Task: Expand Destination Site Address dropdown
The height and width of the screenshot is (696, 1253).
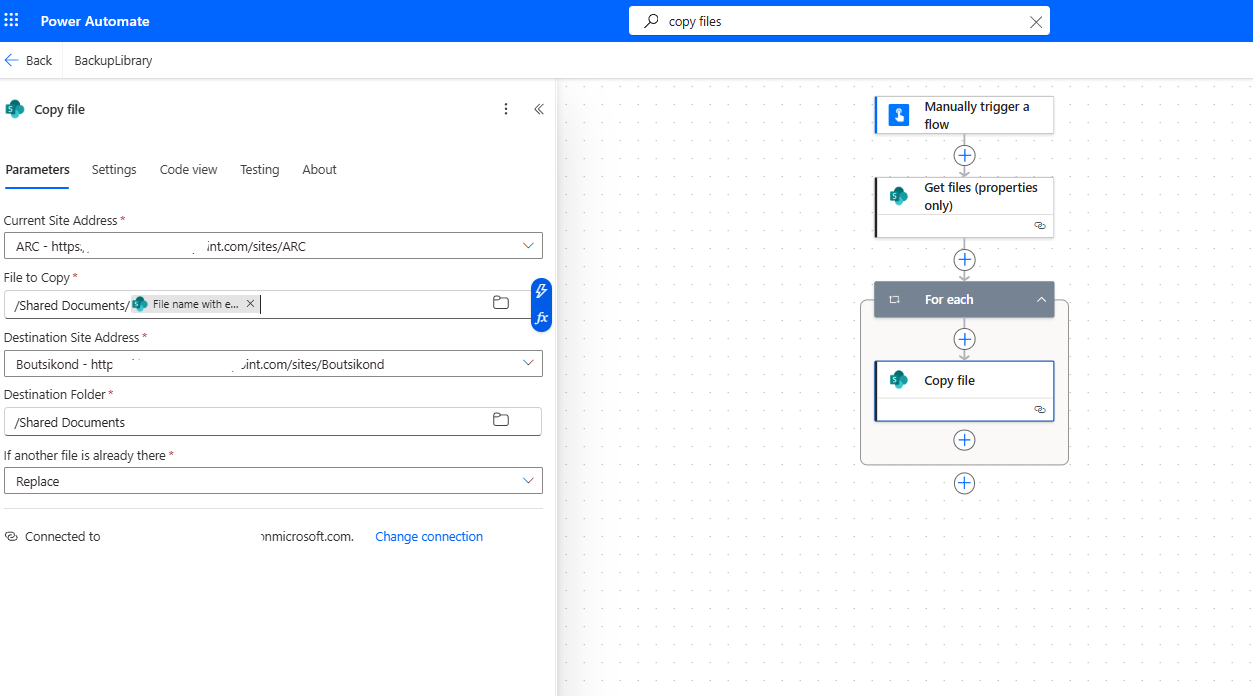Action: click(528, 363)
